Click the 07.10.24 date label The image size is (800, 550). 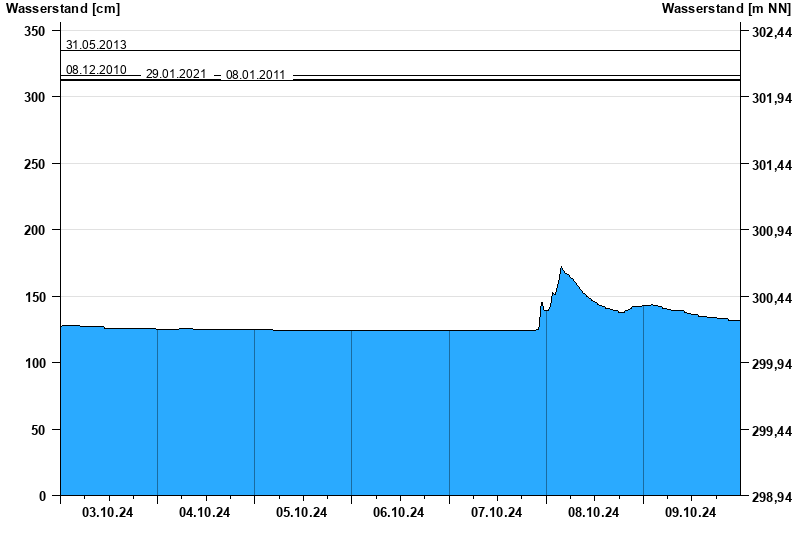pyautogui.click(x=497, y=513)
